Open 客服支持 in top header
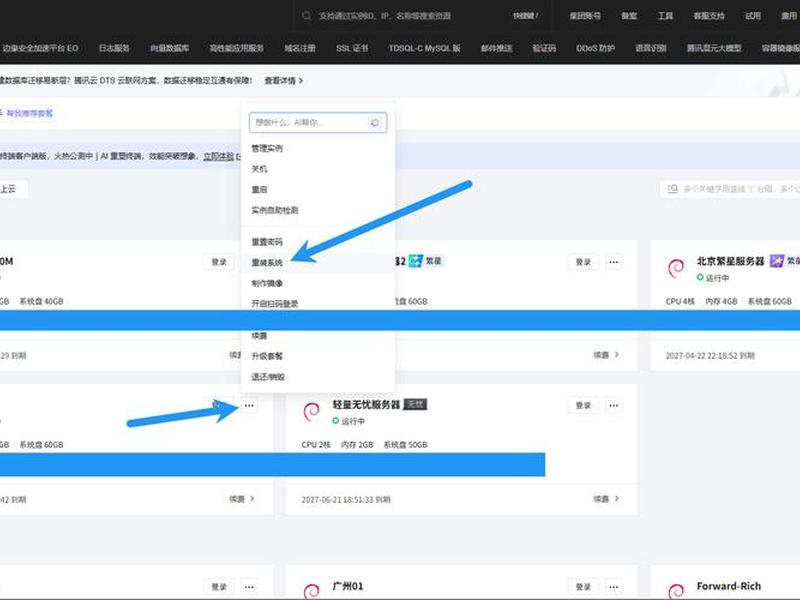Viewport: 800px width, 600px height. [x=709, y=16]
